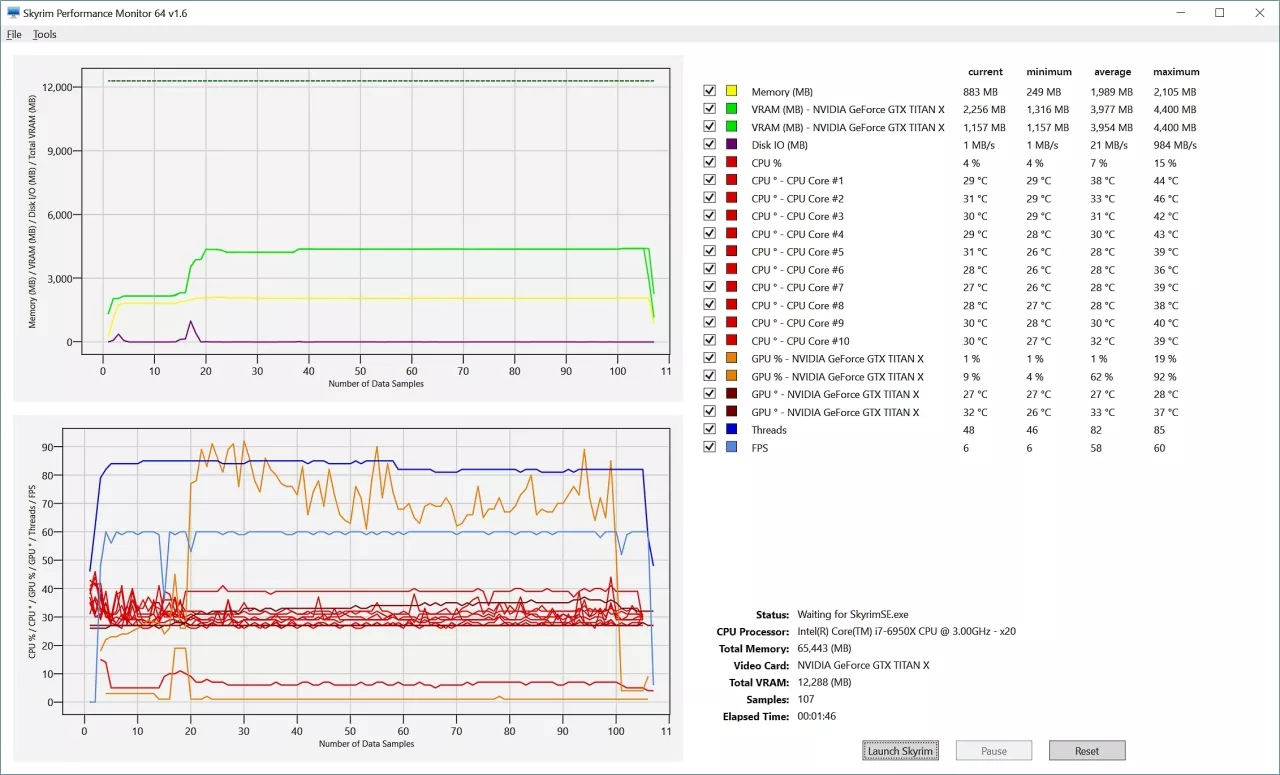Toggle the CPU Core #9 checkbox
This screenshot has height=775, width=1280.
710,323
